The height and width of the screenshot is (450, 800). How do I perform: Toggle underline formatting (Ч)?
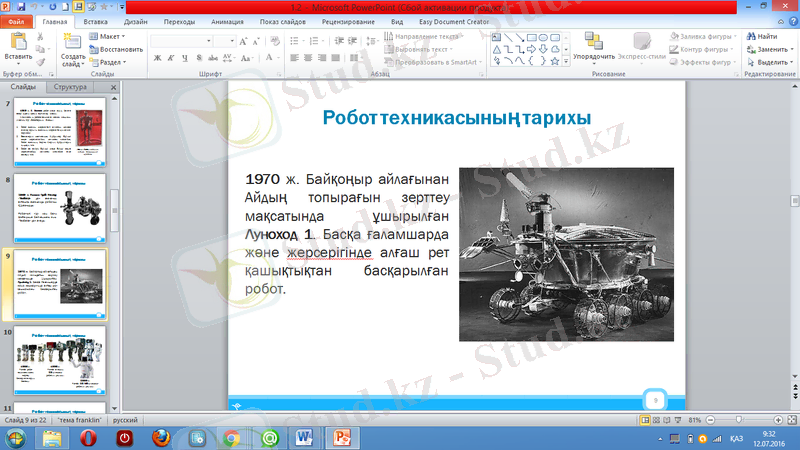point(184,59)
